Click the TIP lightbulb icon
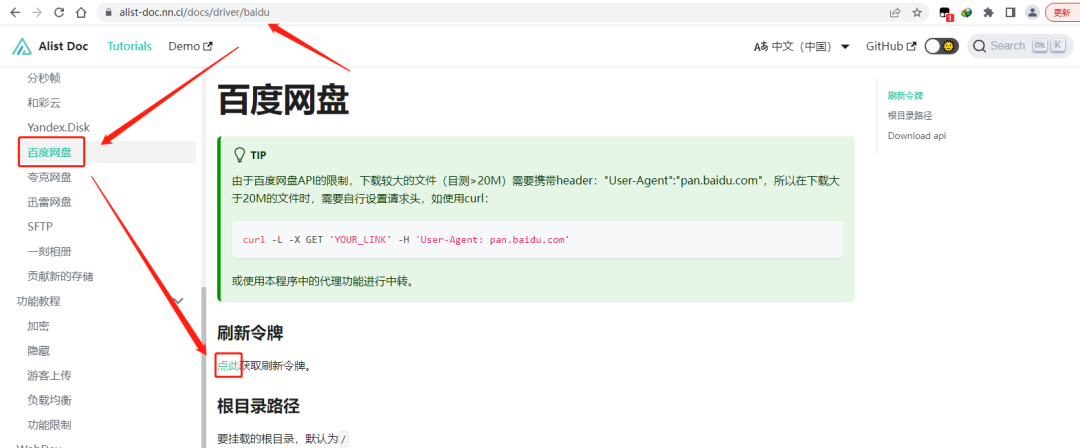The height and width of the screenshot is (448, 1080). 240,154
